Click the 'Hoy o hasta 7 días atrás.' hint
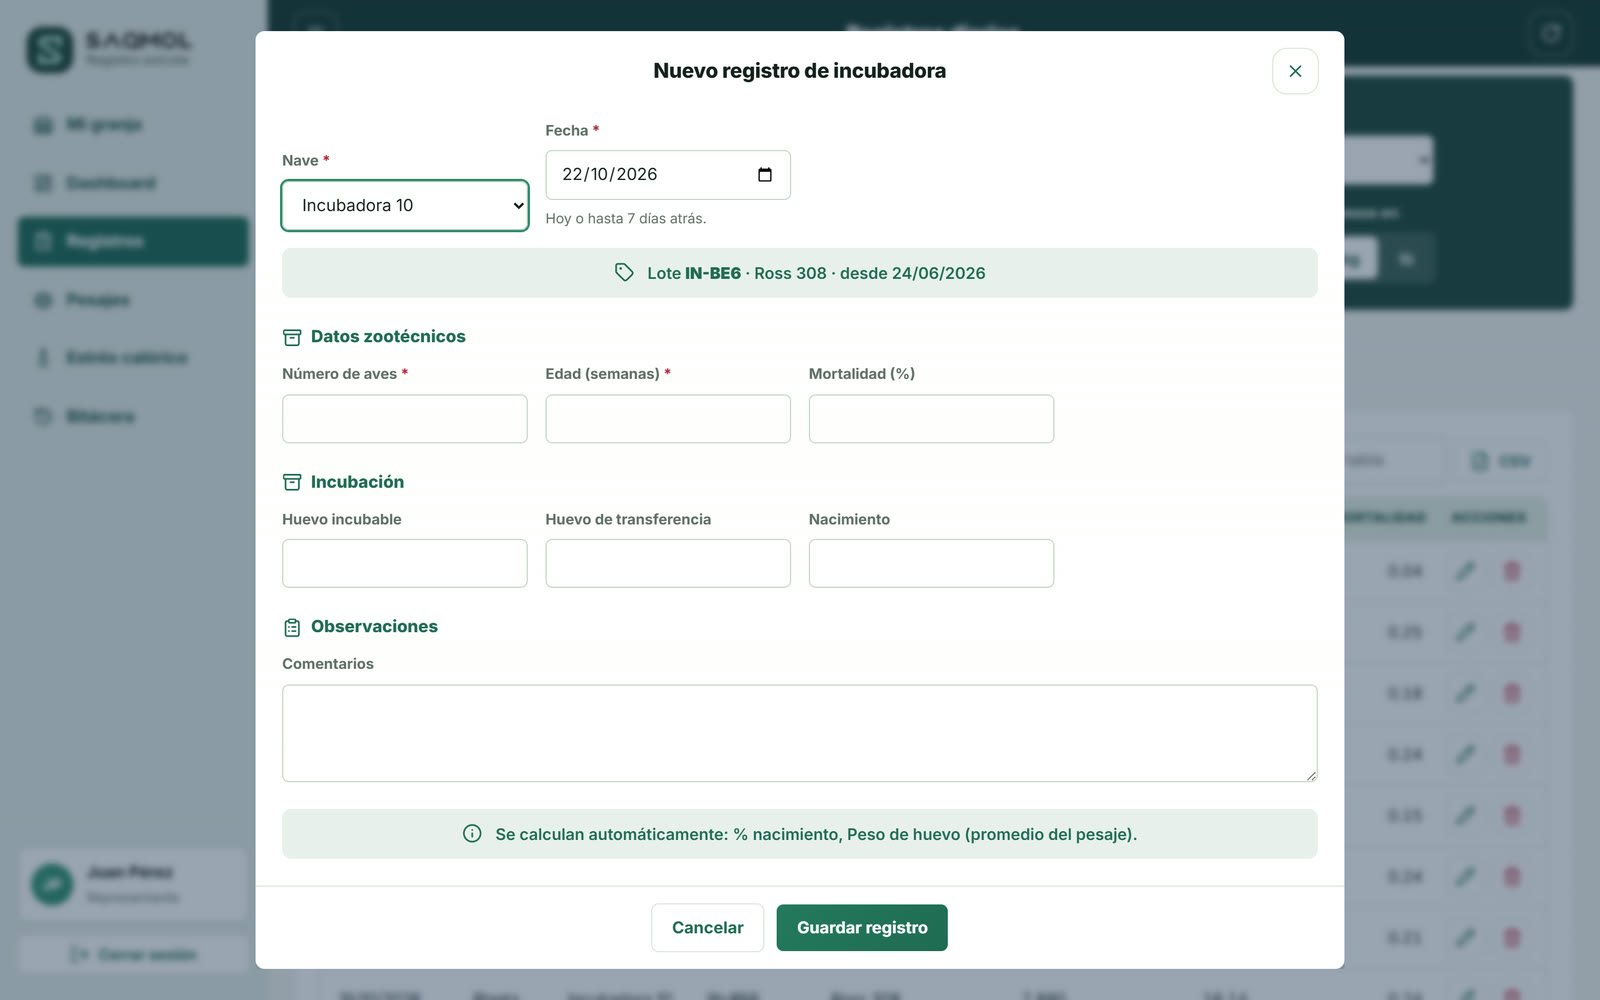 tap(626, 218)
